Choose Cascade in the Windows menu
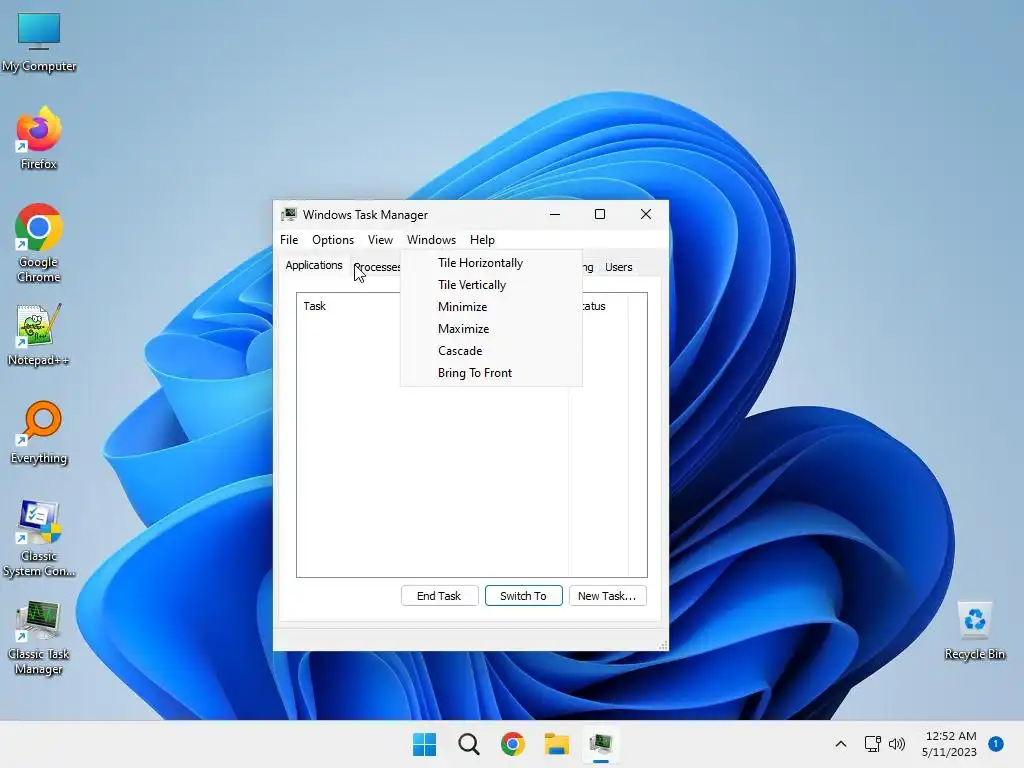This screenshot has height=768, width=1024. [x=491, y=351]
